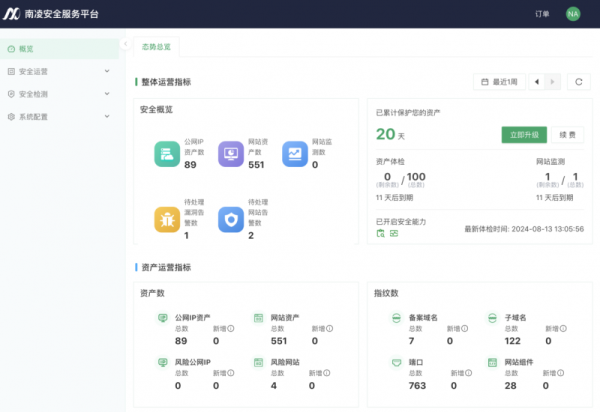Screen dimensions: 600x412
Task: Go to the previous time period arrow
Action: (537, 82)
